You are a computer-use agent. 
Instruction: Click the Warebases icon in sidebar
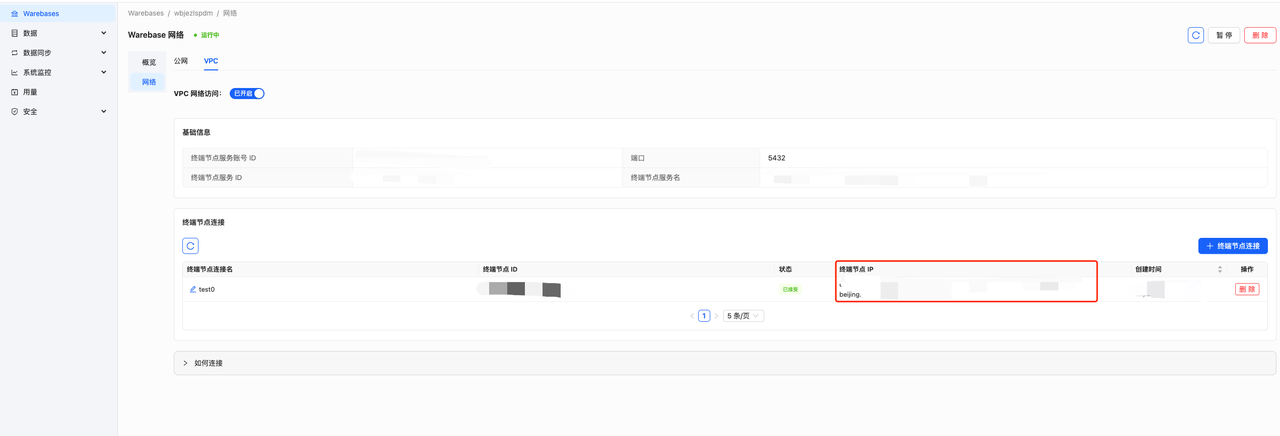click(14, 13)
